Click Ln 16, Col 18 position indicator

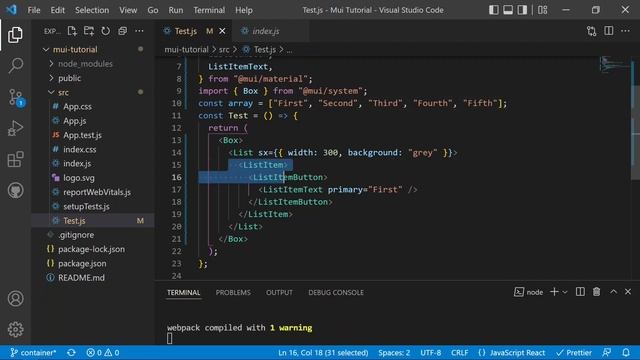(x=323, y=353)
